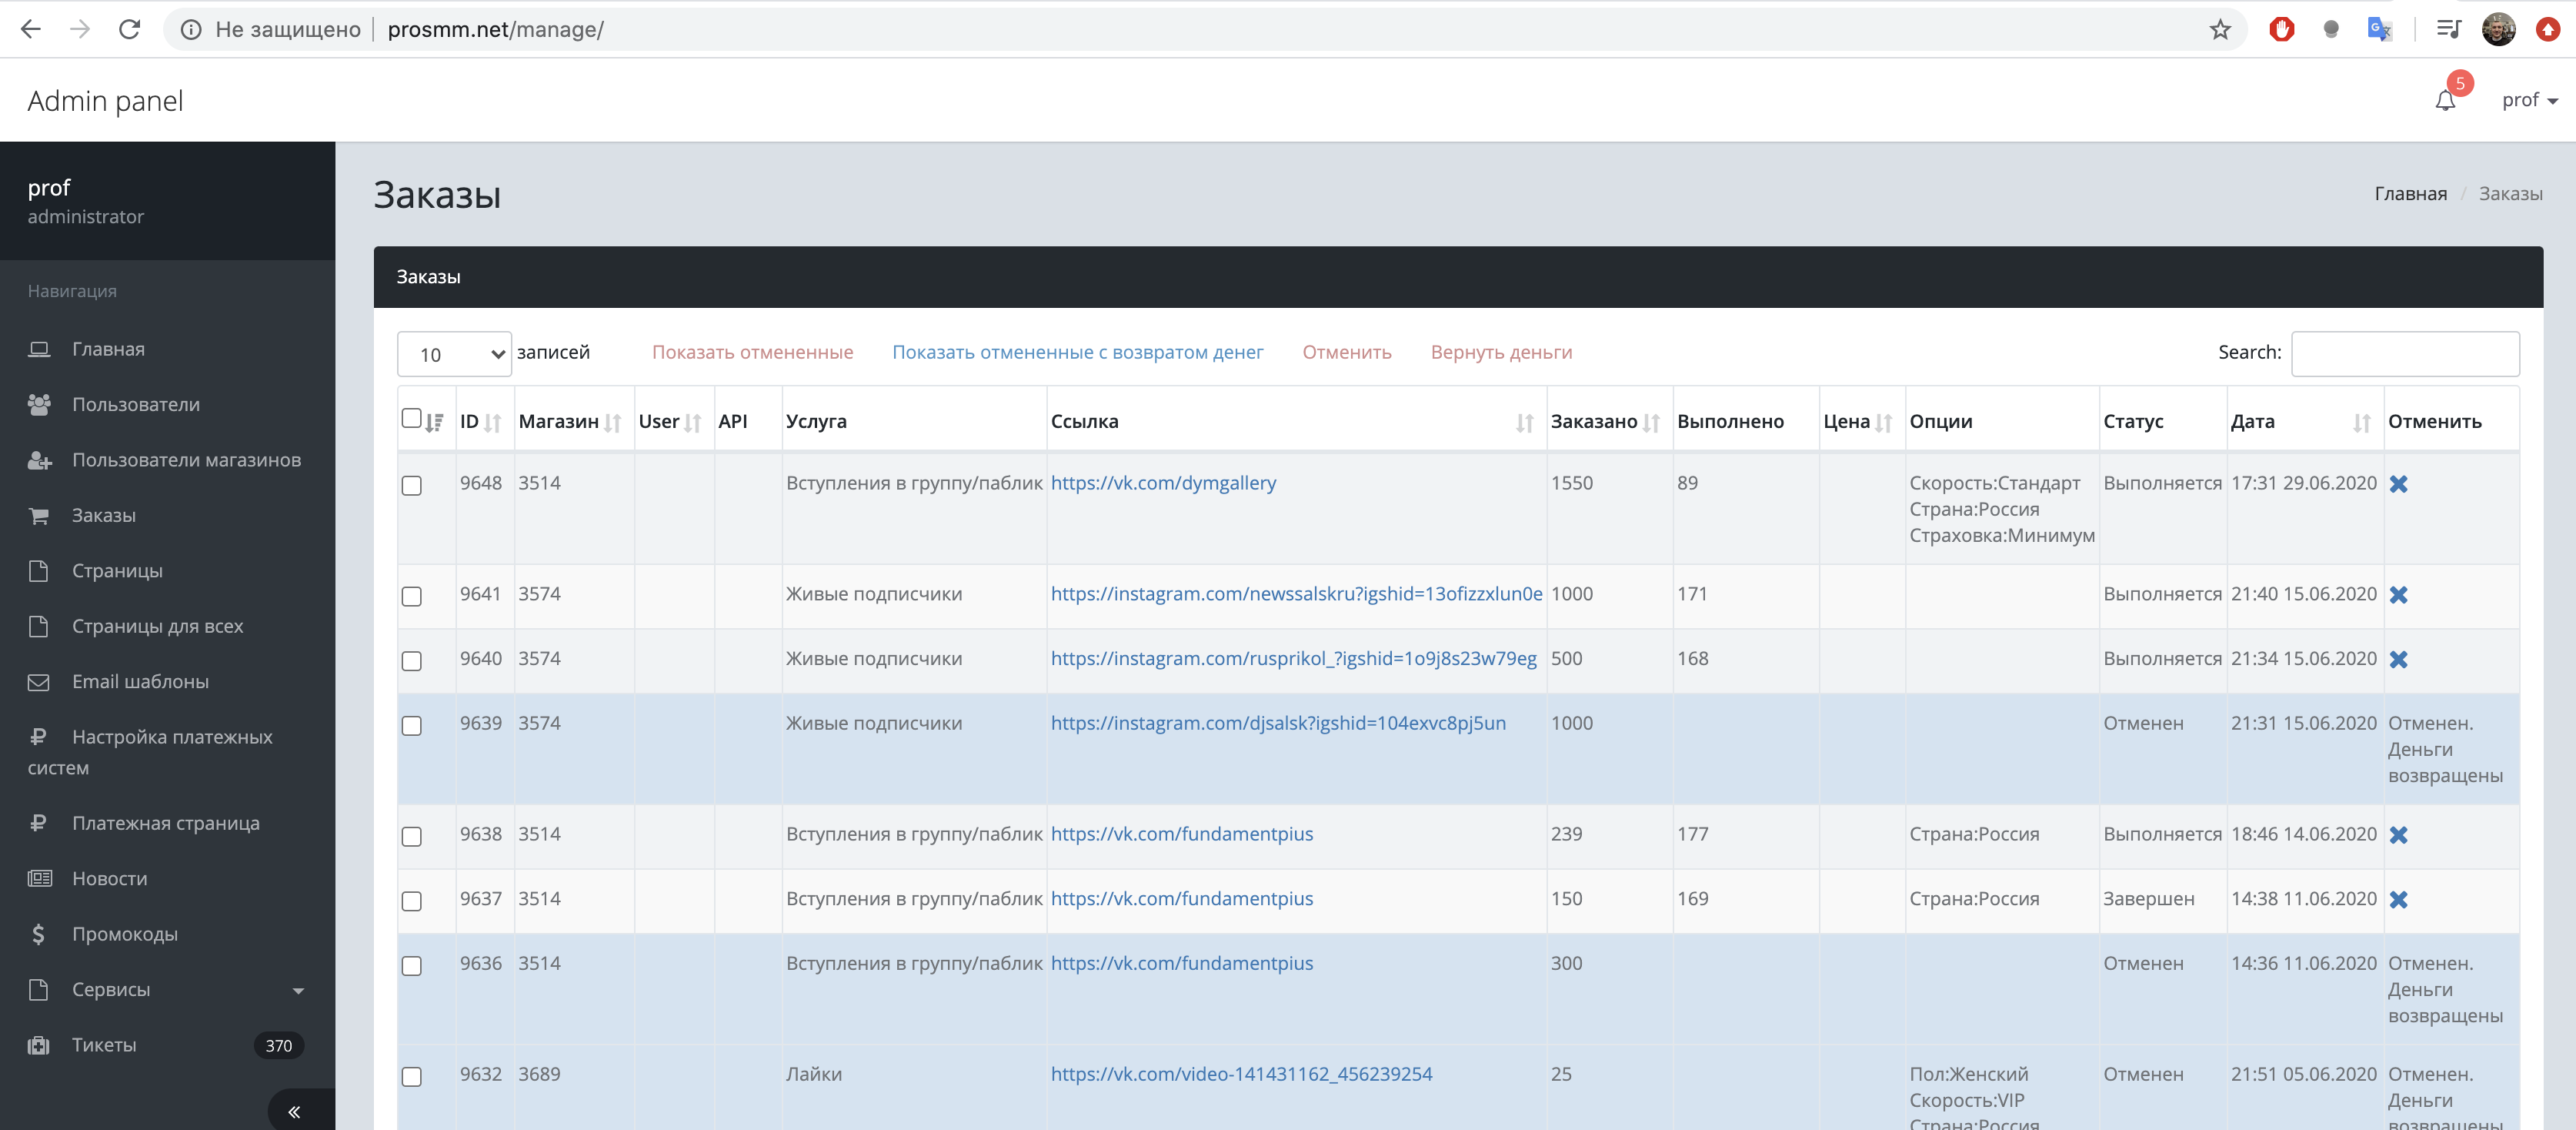Open the prof user dropdown menu
This screenshot has height=1130, width=2576.
click(x=2528, y=100)
